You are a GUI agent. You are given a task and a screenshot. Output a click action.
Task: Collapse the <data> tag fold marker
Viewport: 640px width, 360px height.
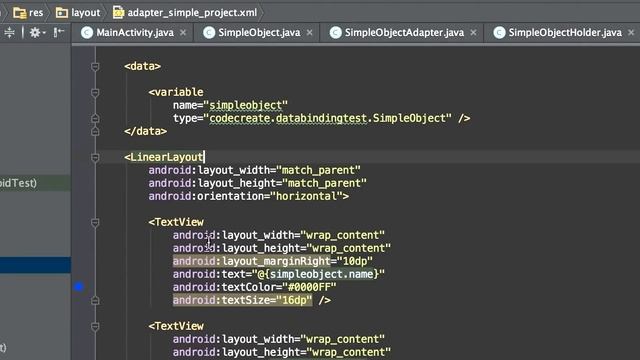click(x=95, y=67)
